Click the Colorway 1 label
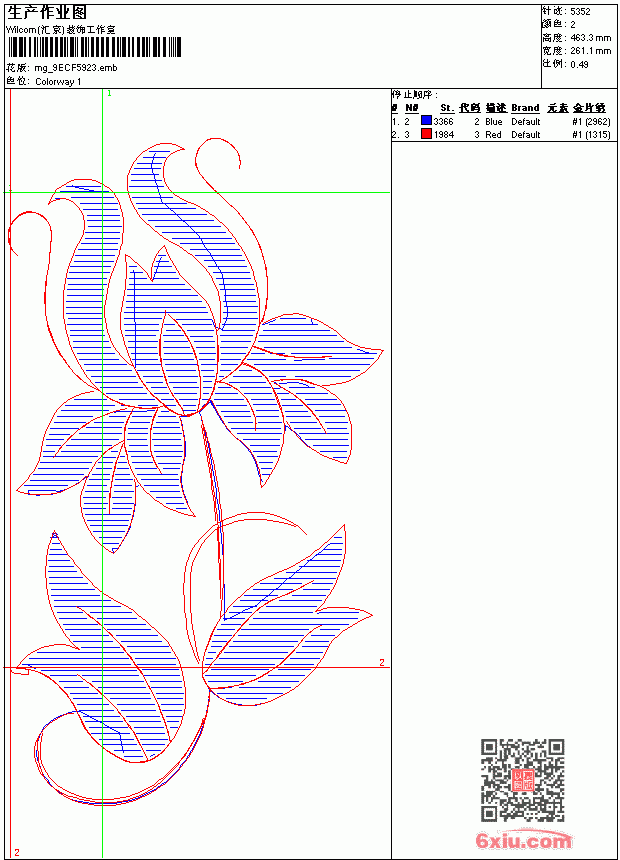Image resolution: width=620 pixels, height=860 pixels. click(58, 82)
